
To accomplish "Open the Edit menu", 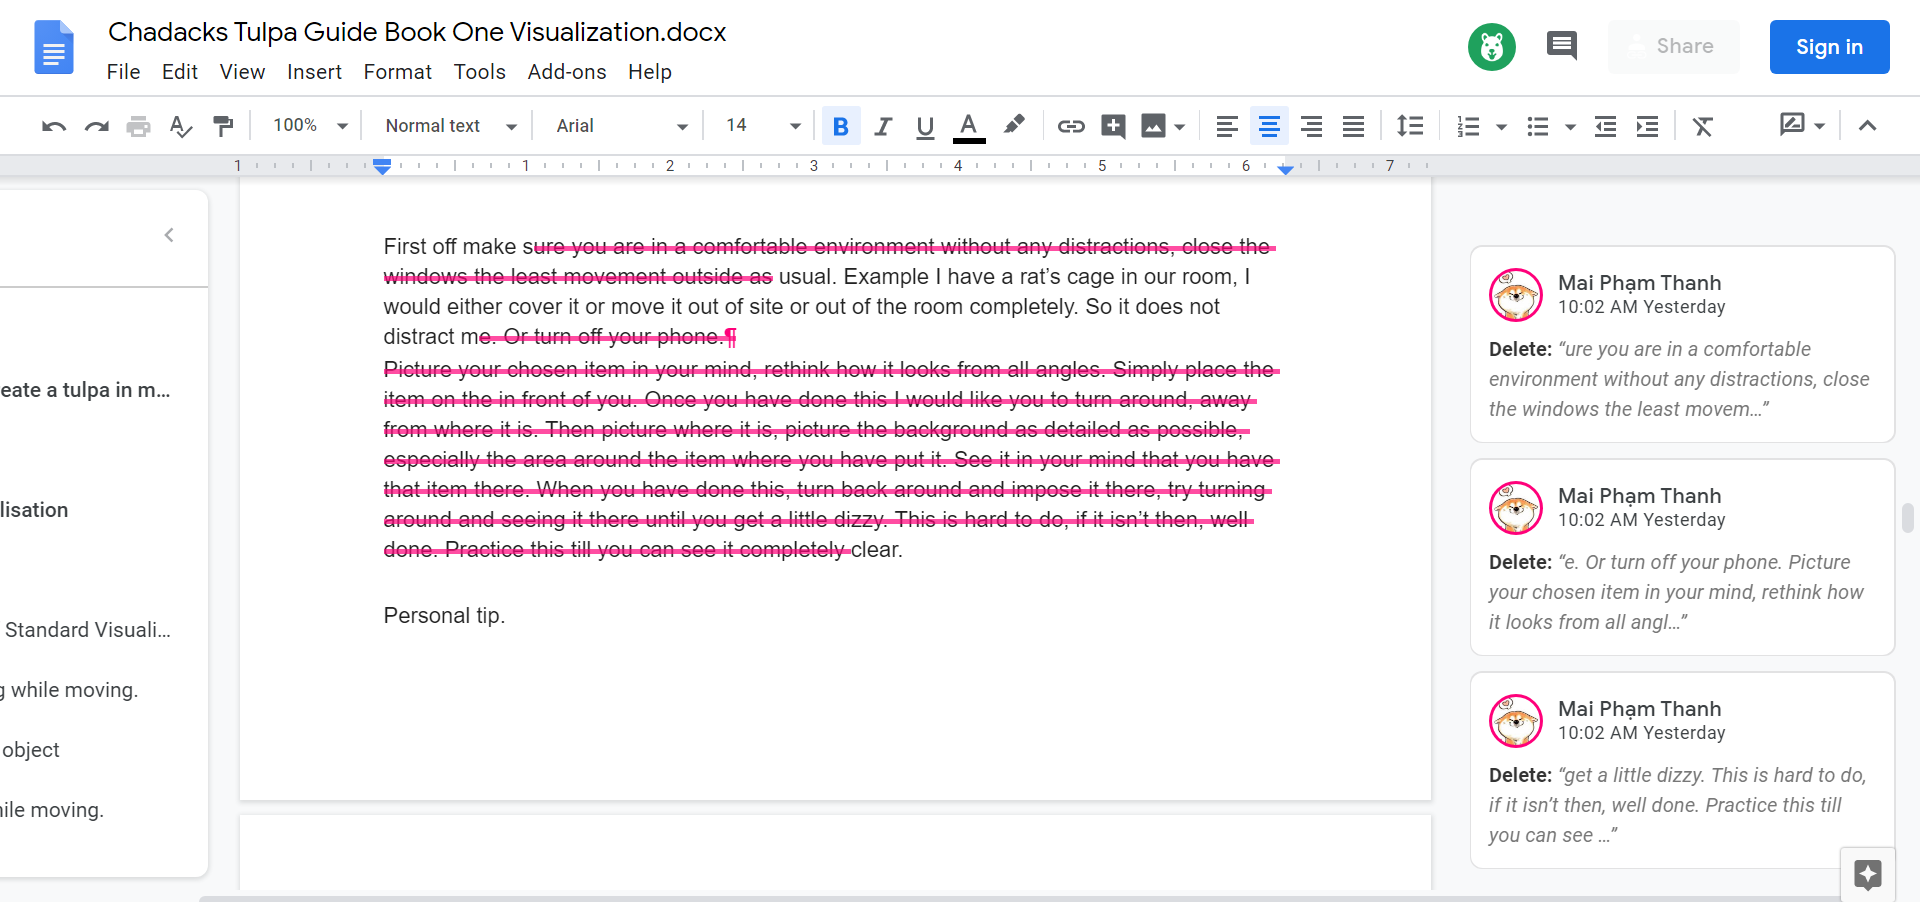I will coord(180,72).
